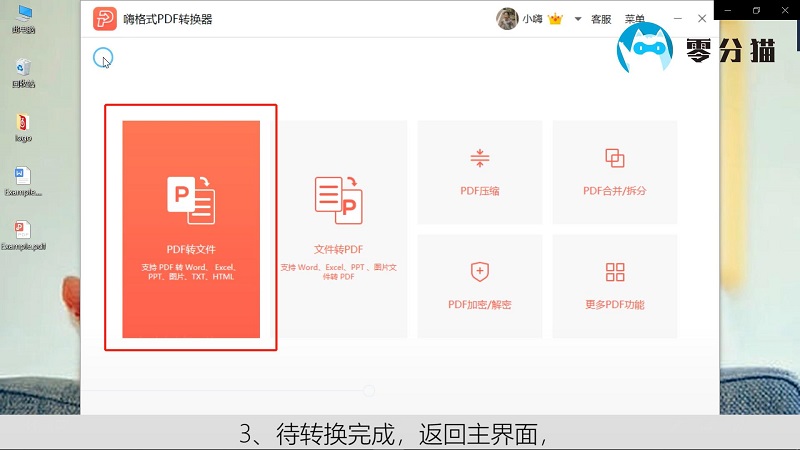The width and height of the screenshot is (800, 450).
Task: Click the Example Word document desktop icon
Action: coord(23,182)
